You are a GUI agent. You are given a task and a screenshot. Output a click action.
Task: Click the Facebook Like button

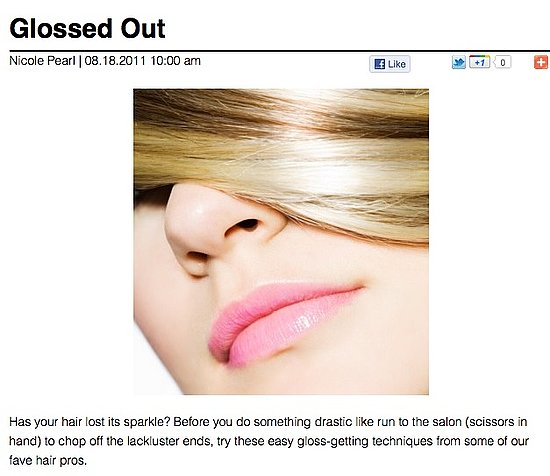[390, 64]
